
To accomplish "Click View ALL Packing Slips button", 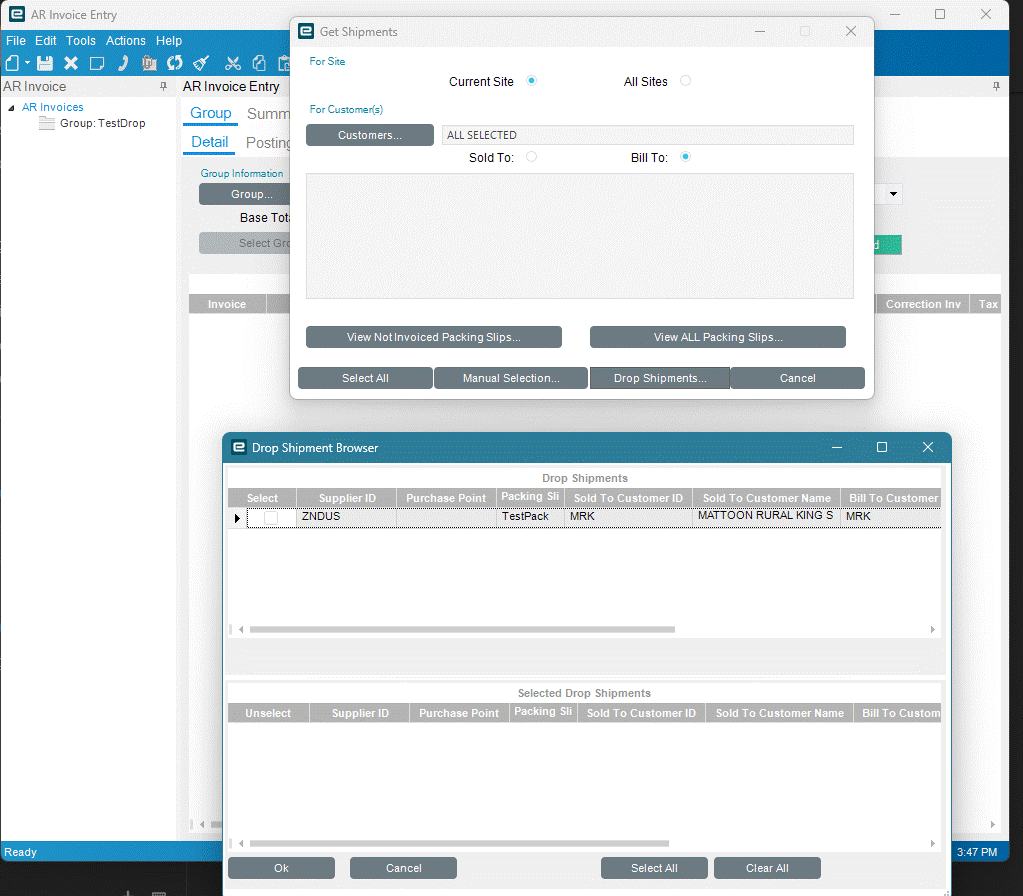I will click(718, 337).
